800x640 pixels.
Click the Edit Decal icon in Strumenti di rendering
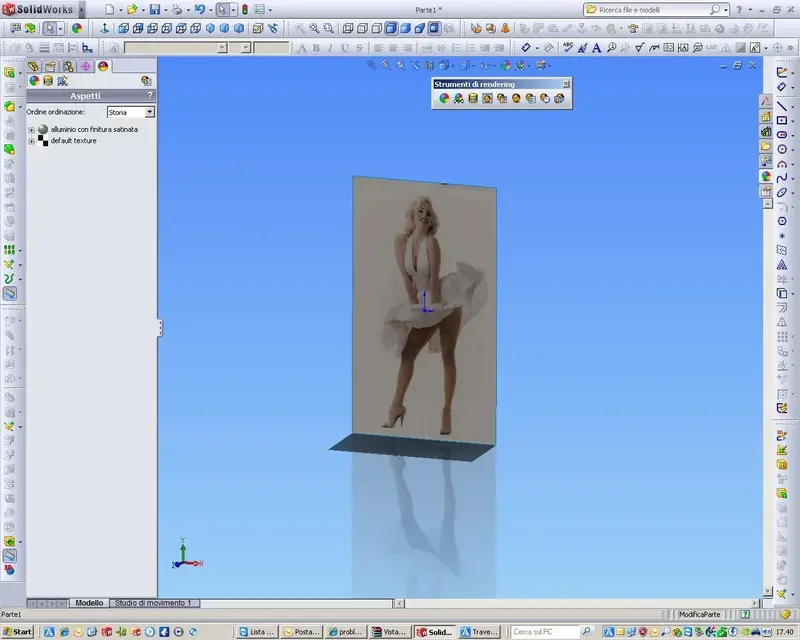click(x=473, y=98)
